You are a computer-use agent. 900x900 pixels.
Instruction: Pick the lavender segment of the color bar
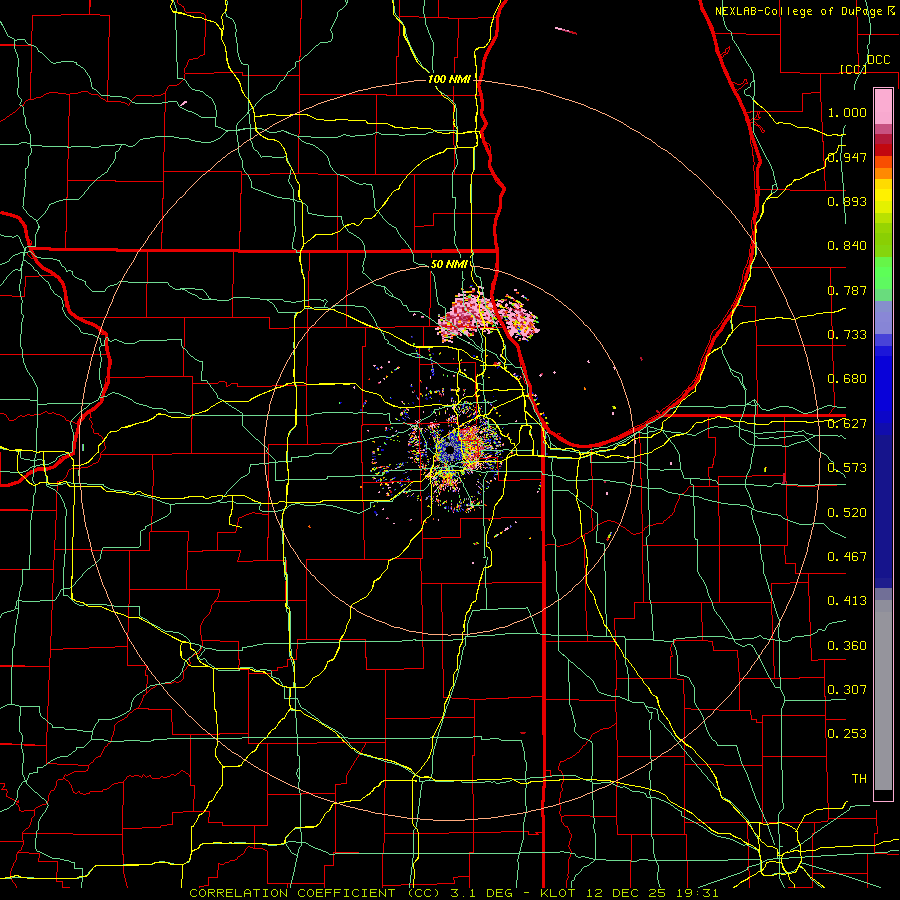coord(883,317)
